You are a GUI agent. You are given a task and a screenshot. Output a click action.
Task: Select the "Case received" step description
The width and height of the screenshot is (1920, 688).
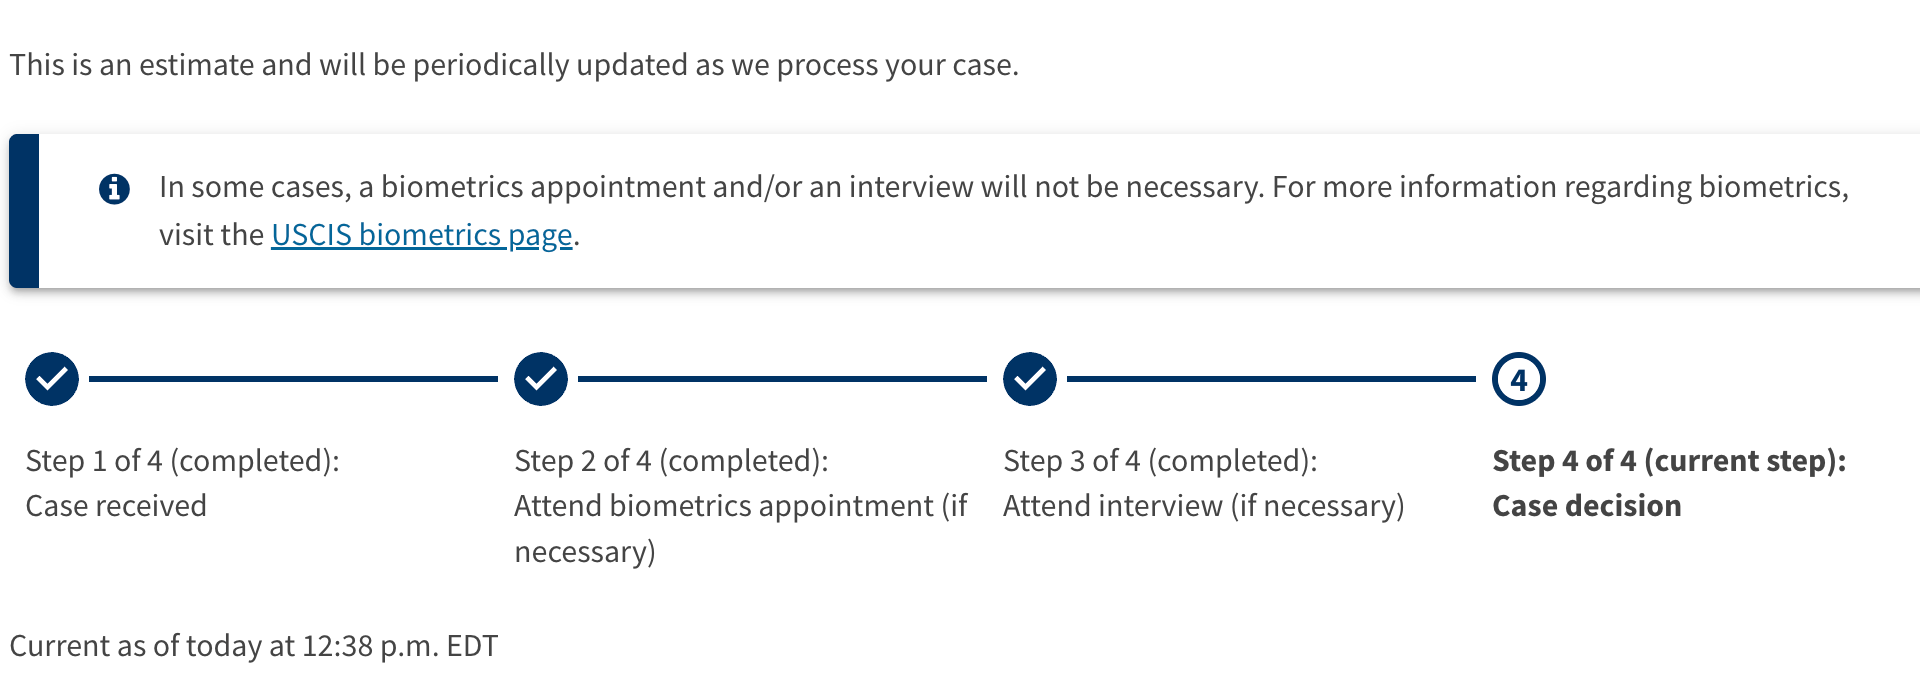(x=116, y=506)
